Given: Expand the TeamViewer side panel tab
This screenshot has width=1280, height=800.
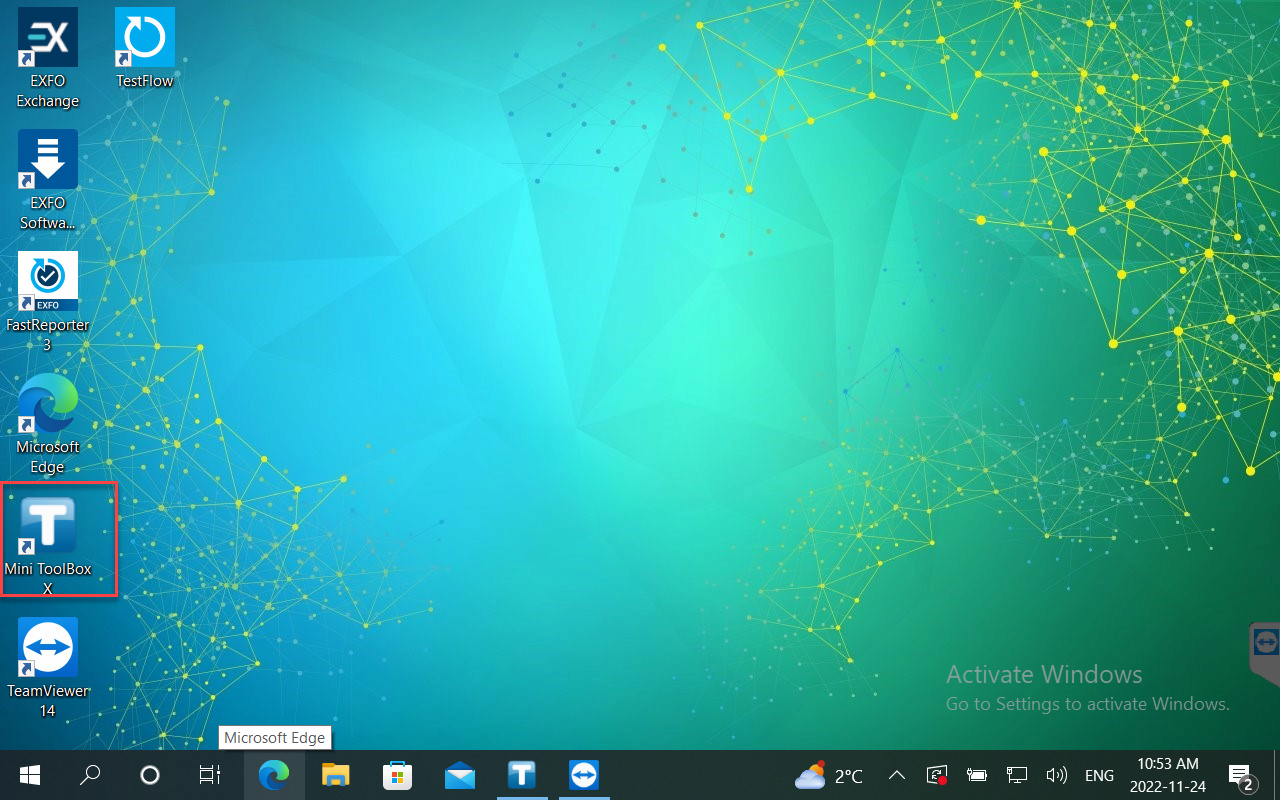Looking at the screenshot, I should tap(1265, 653).
